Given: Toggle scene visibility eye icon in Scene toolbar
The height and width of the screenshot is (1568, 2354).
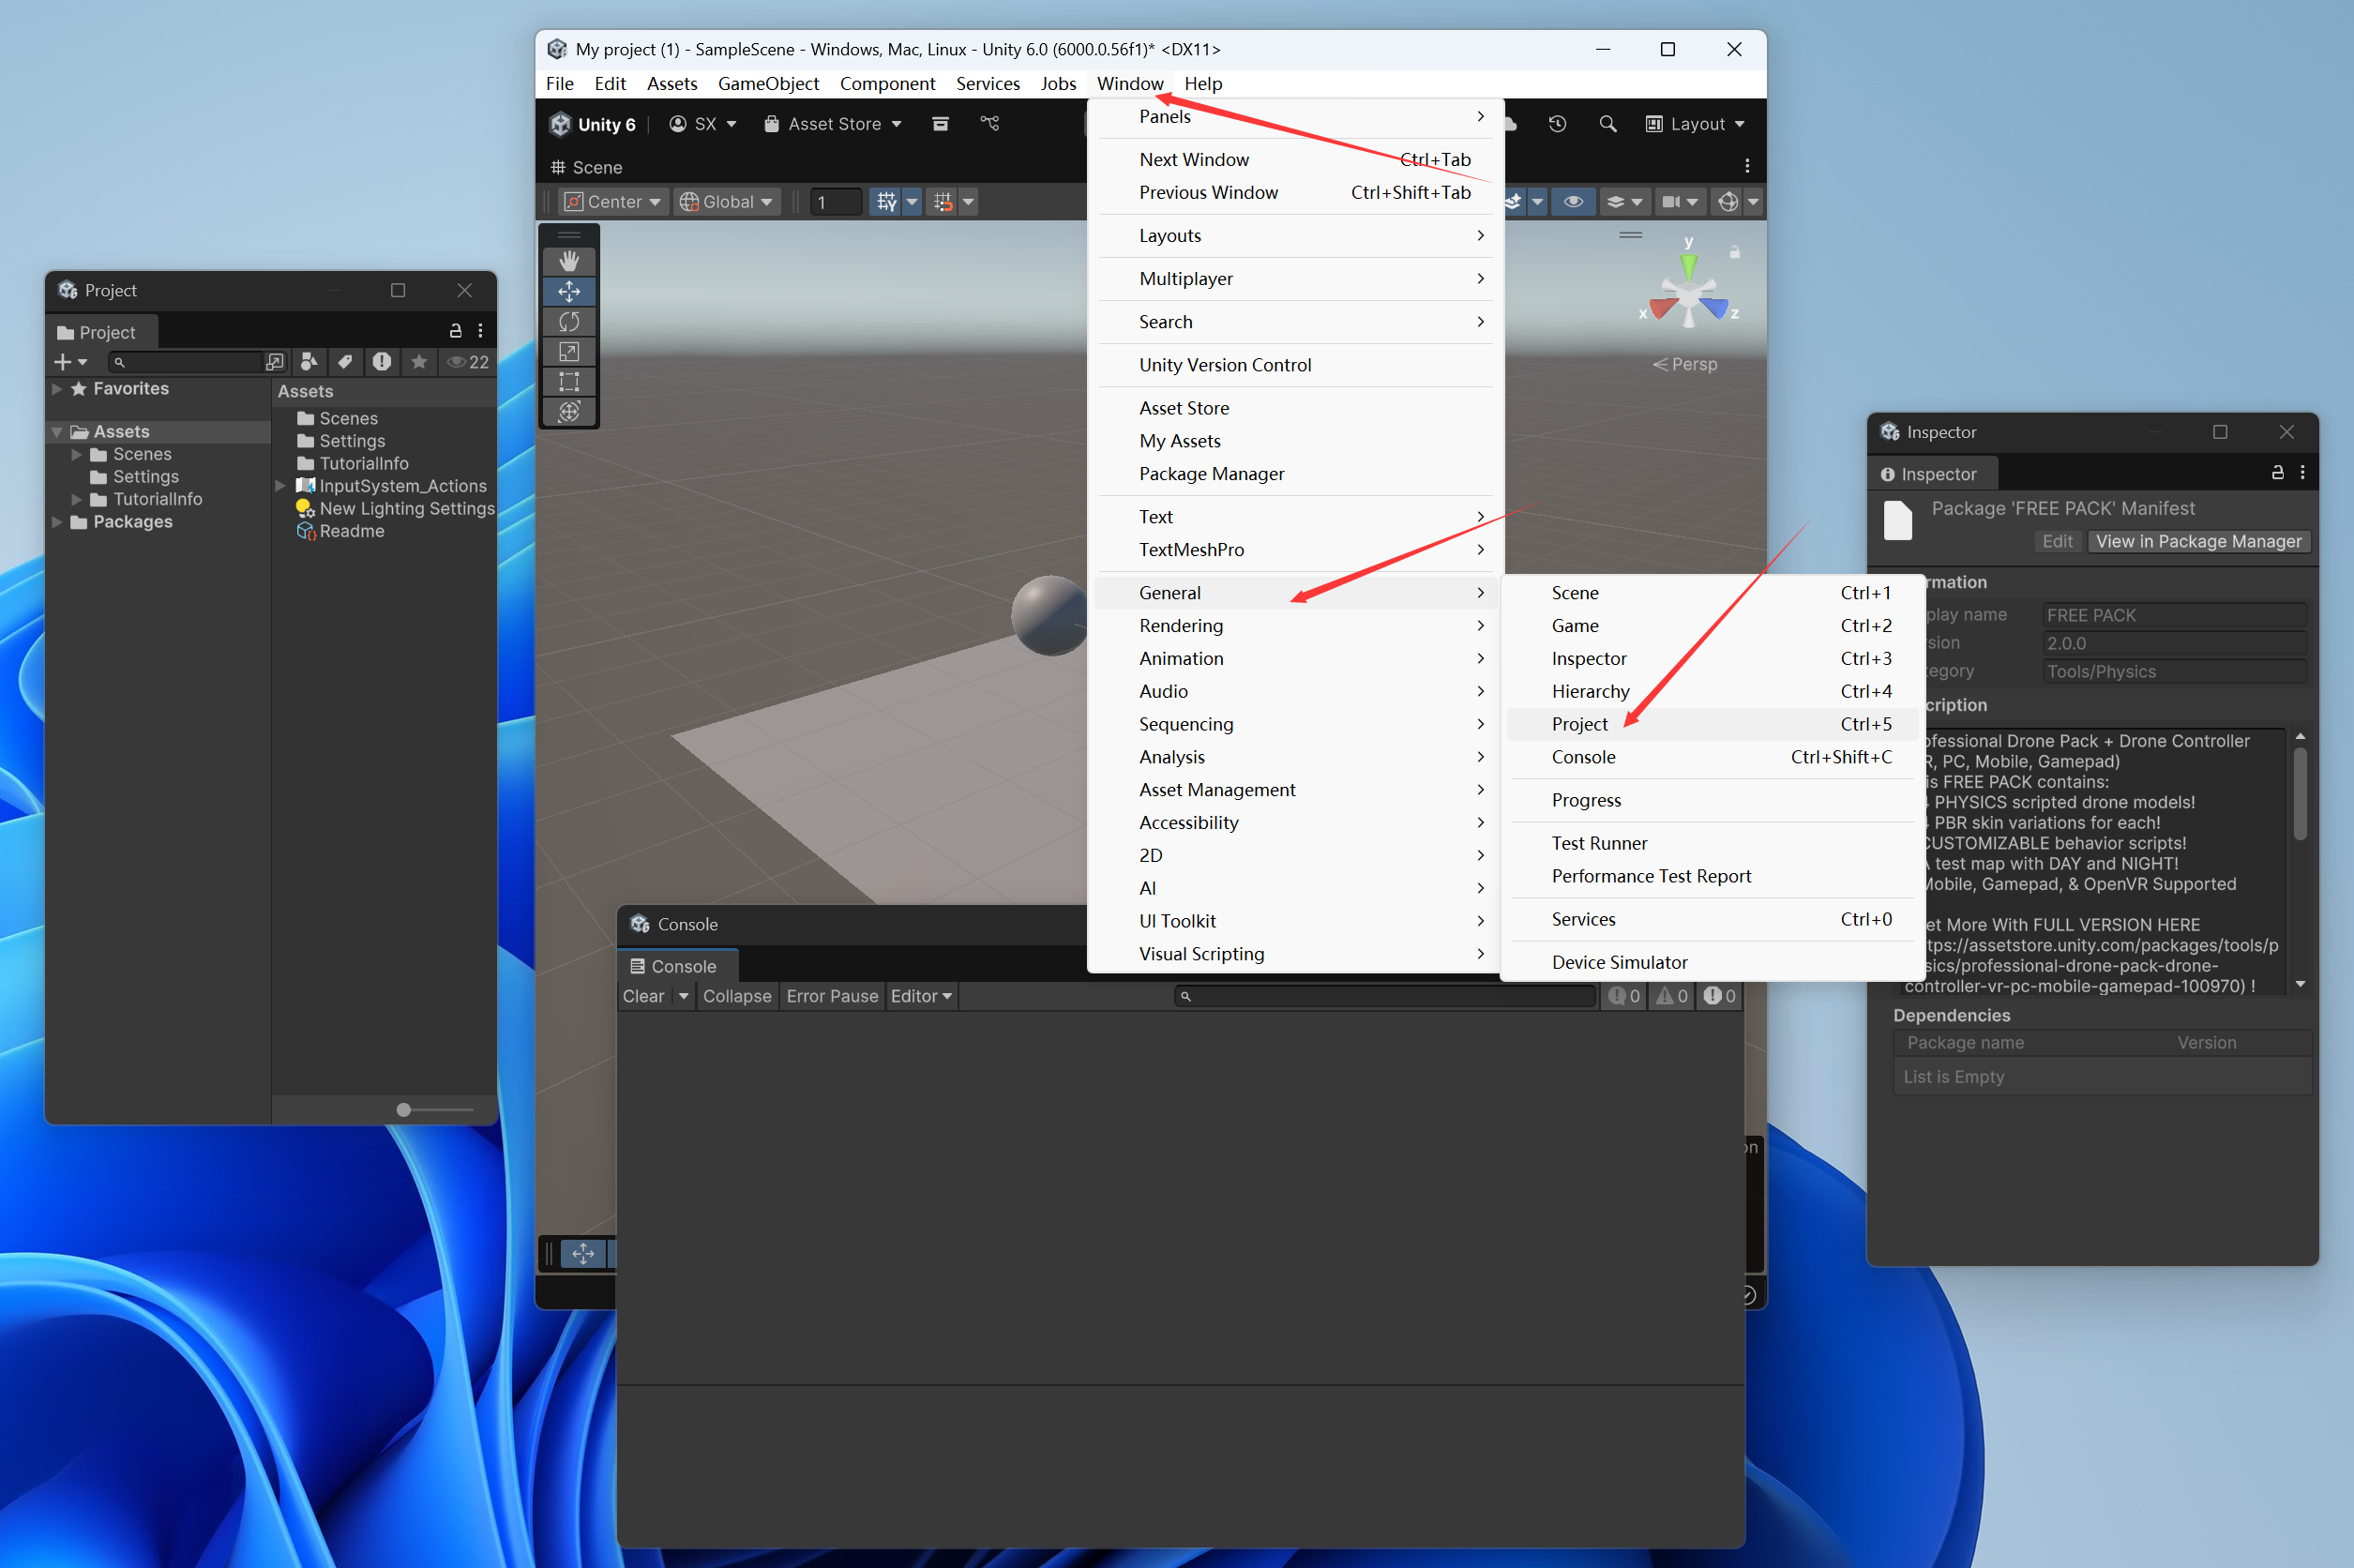Looking at the screenshot, I should (x=1572, y=202).
